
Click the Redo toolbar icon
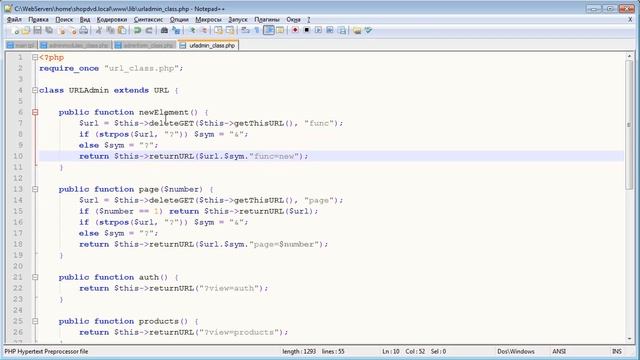tap(149, 30)
